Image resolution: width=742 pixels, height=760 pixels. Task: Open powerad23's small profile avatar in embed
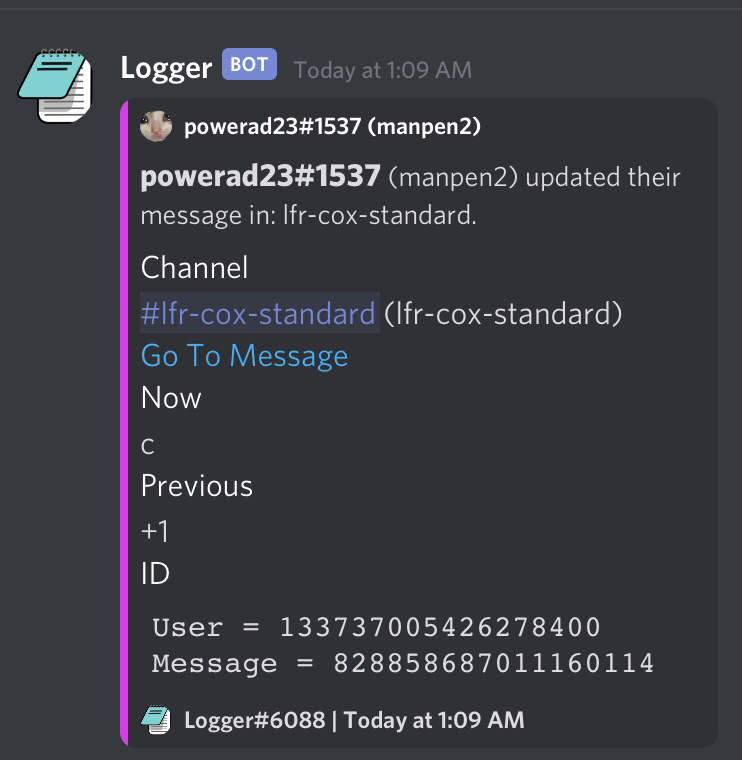pos(156,126)
